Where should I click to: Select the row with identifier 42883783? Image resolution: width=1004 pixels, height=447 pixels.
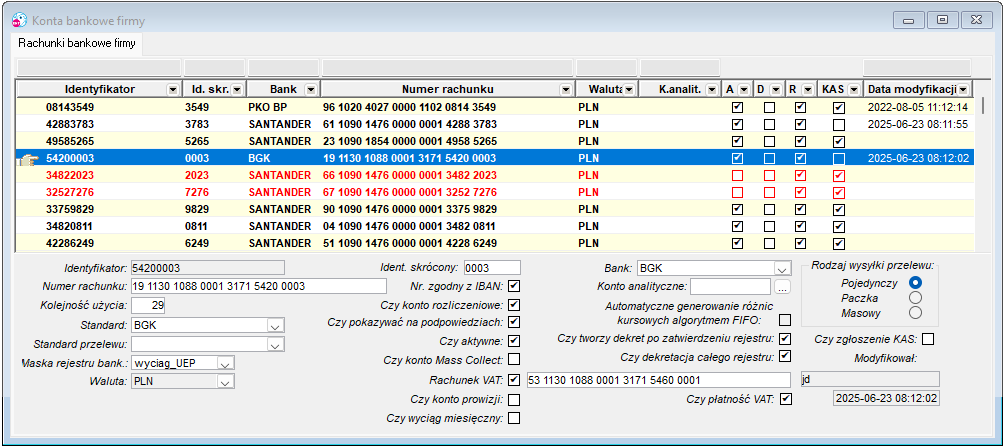[496, 124]
